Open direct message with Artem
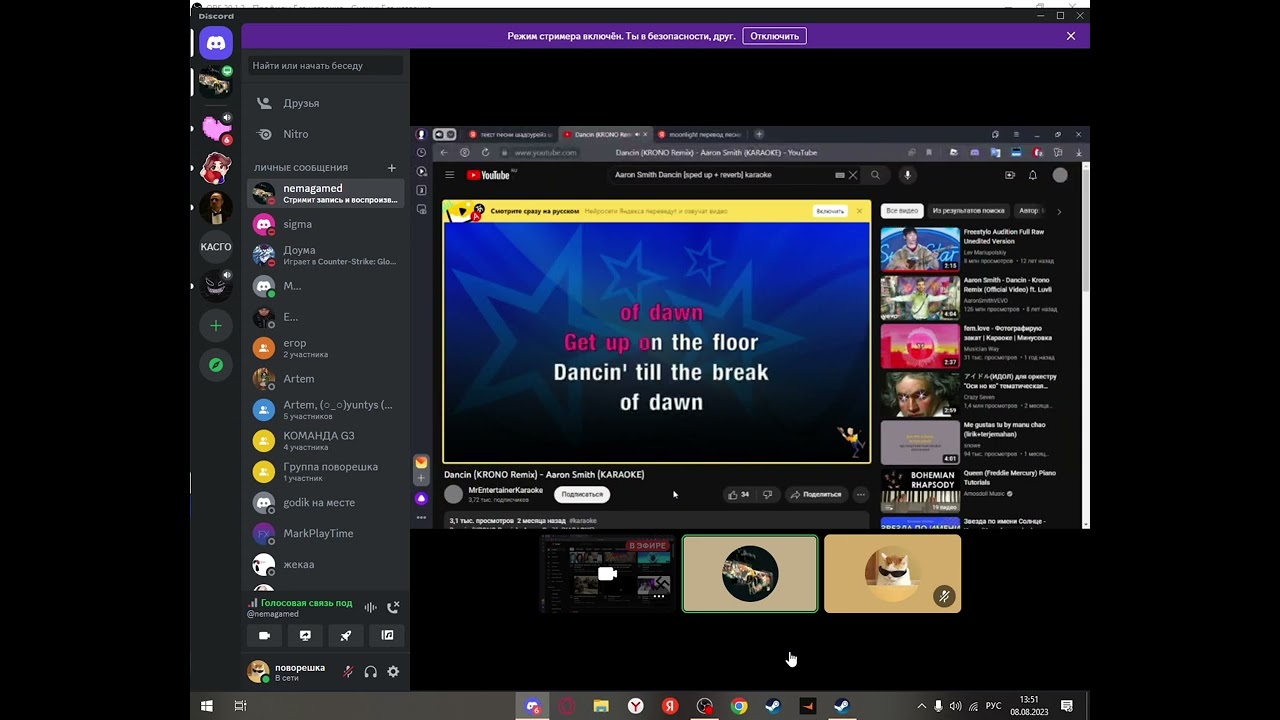This screenshot has width=1280, height=720. (326, 379)
